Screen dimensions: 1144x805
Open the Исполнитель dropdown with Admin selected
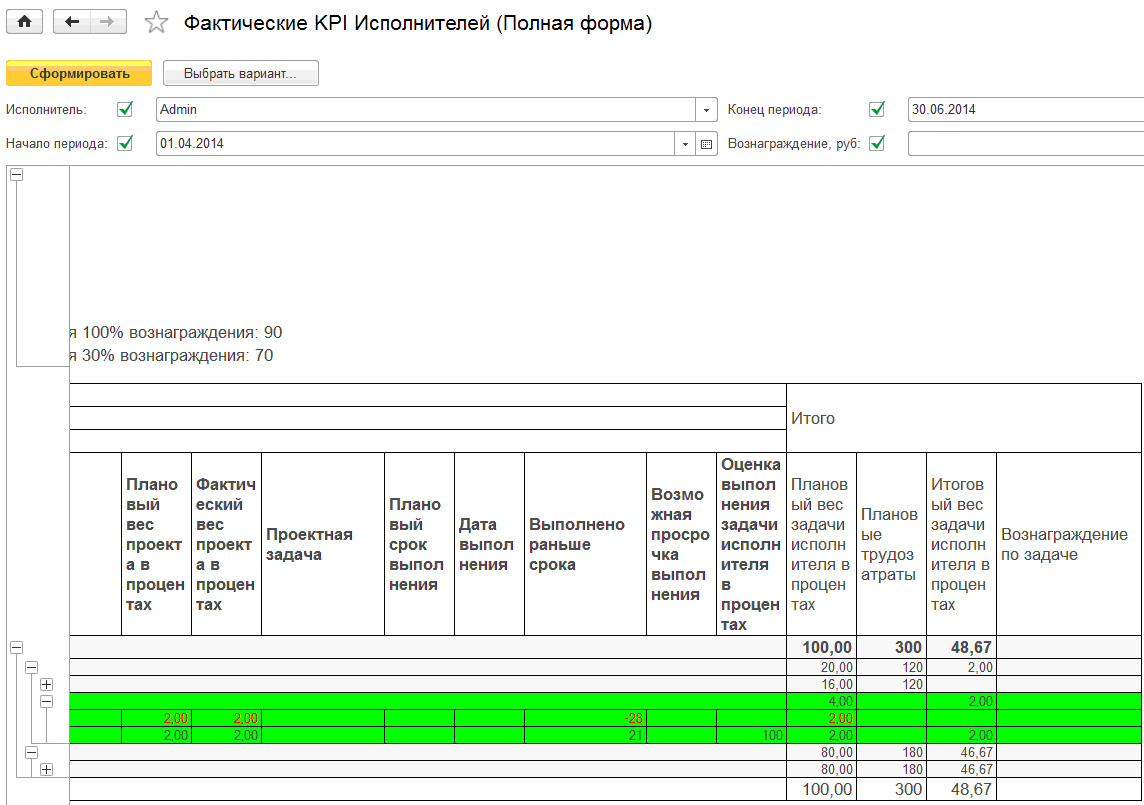[x=707, y=110]
